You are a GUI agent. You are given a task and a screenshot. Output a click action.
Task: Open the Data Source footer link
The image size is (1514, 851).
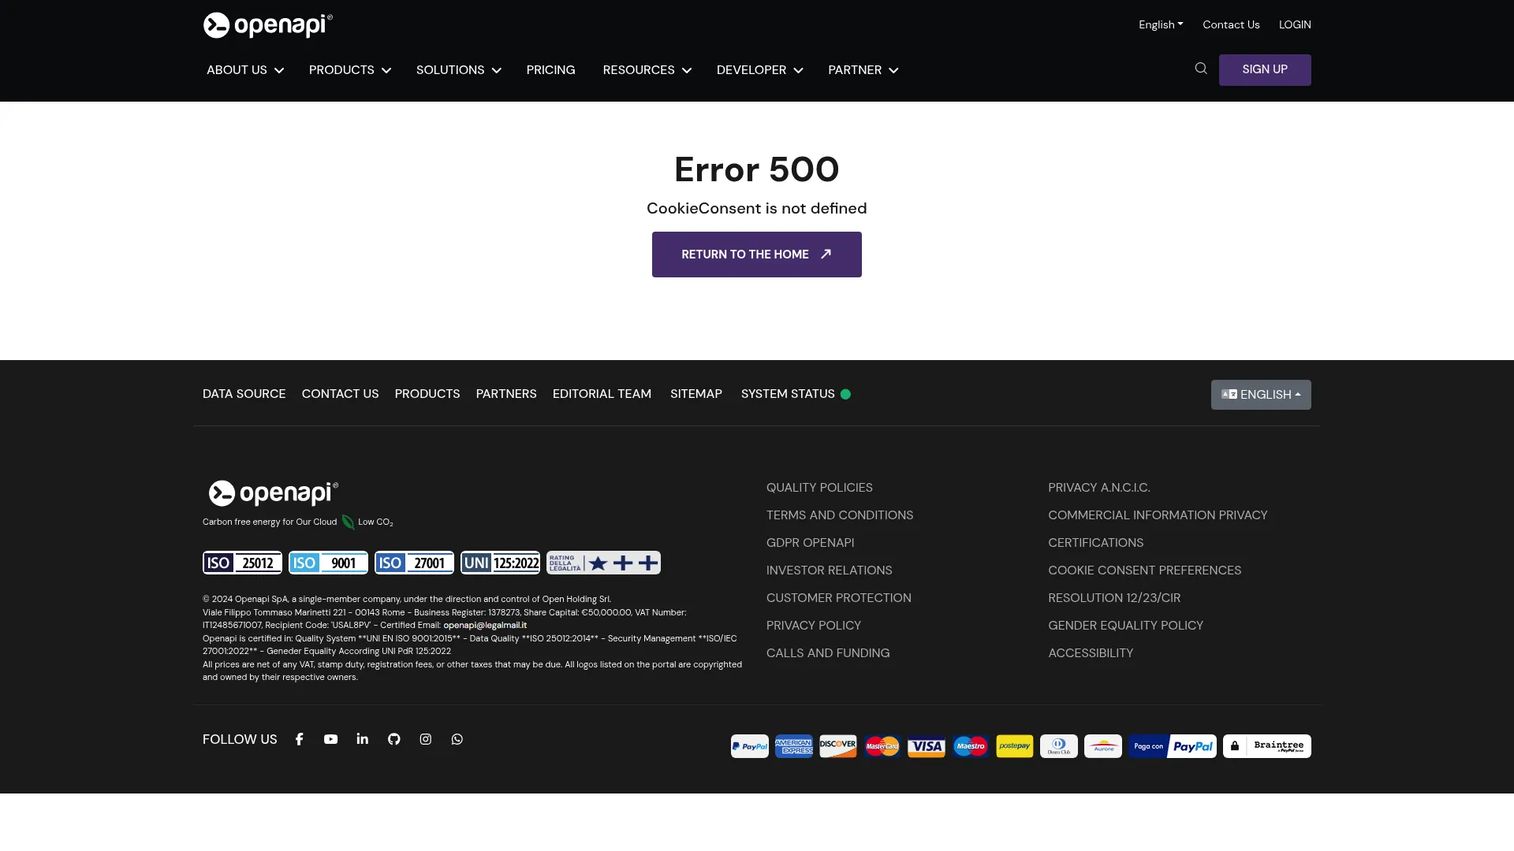click(244, 394)
